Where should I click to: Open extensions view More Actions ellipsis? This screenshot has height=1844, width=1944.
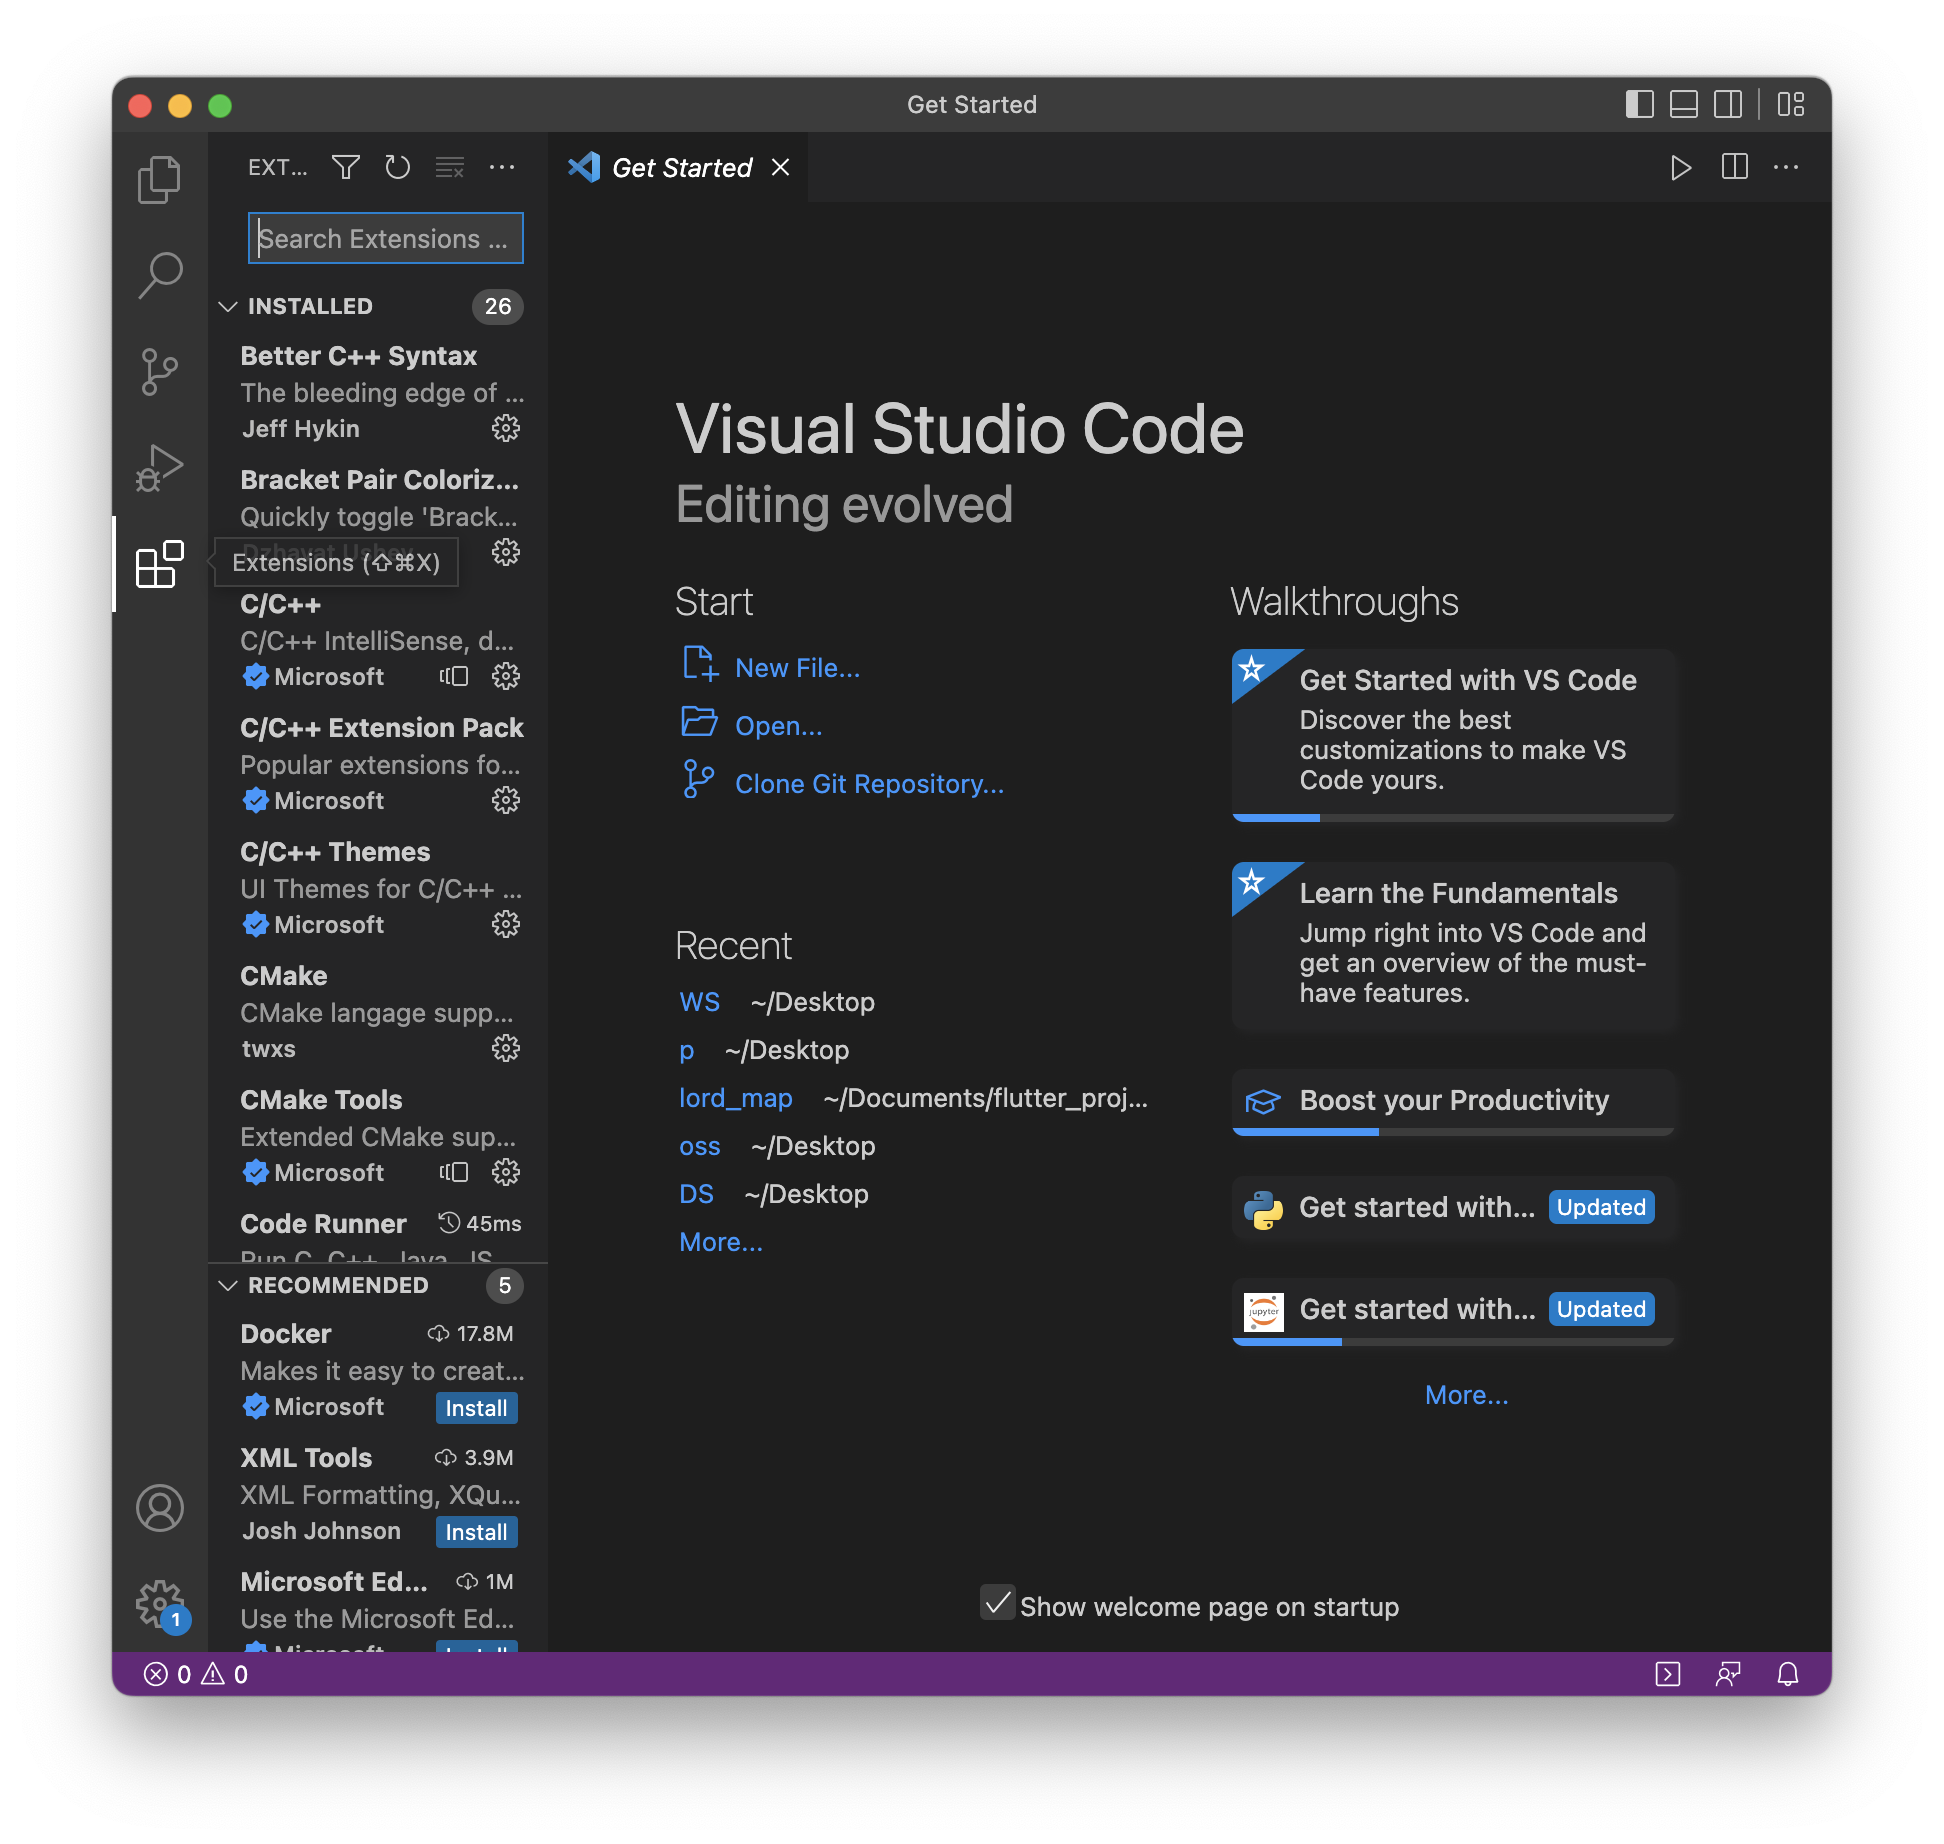[x=502, y=167]
